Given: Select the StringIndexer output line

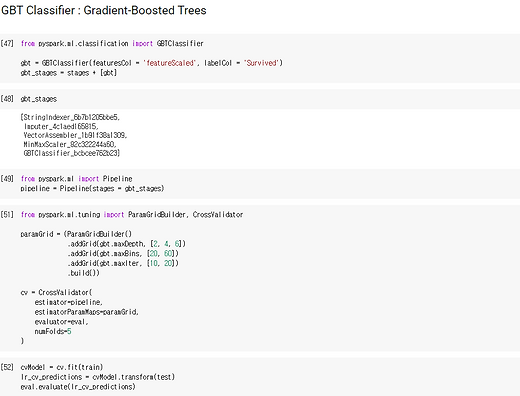Looking at the screenshot, I should (70, 117).
